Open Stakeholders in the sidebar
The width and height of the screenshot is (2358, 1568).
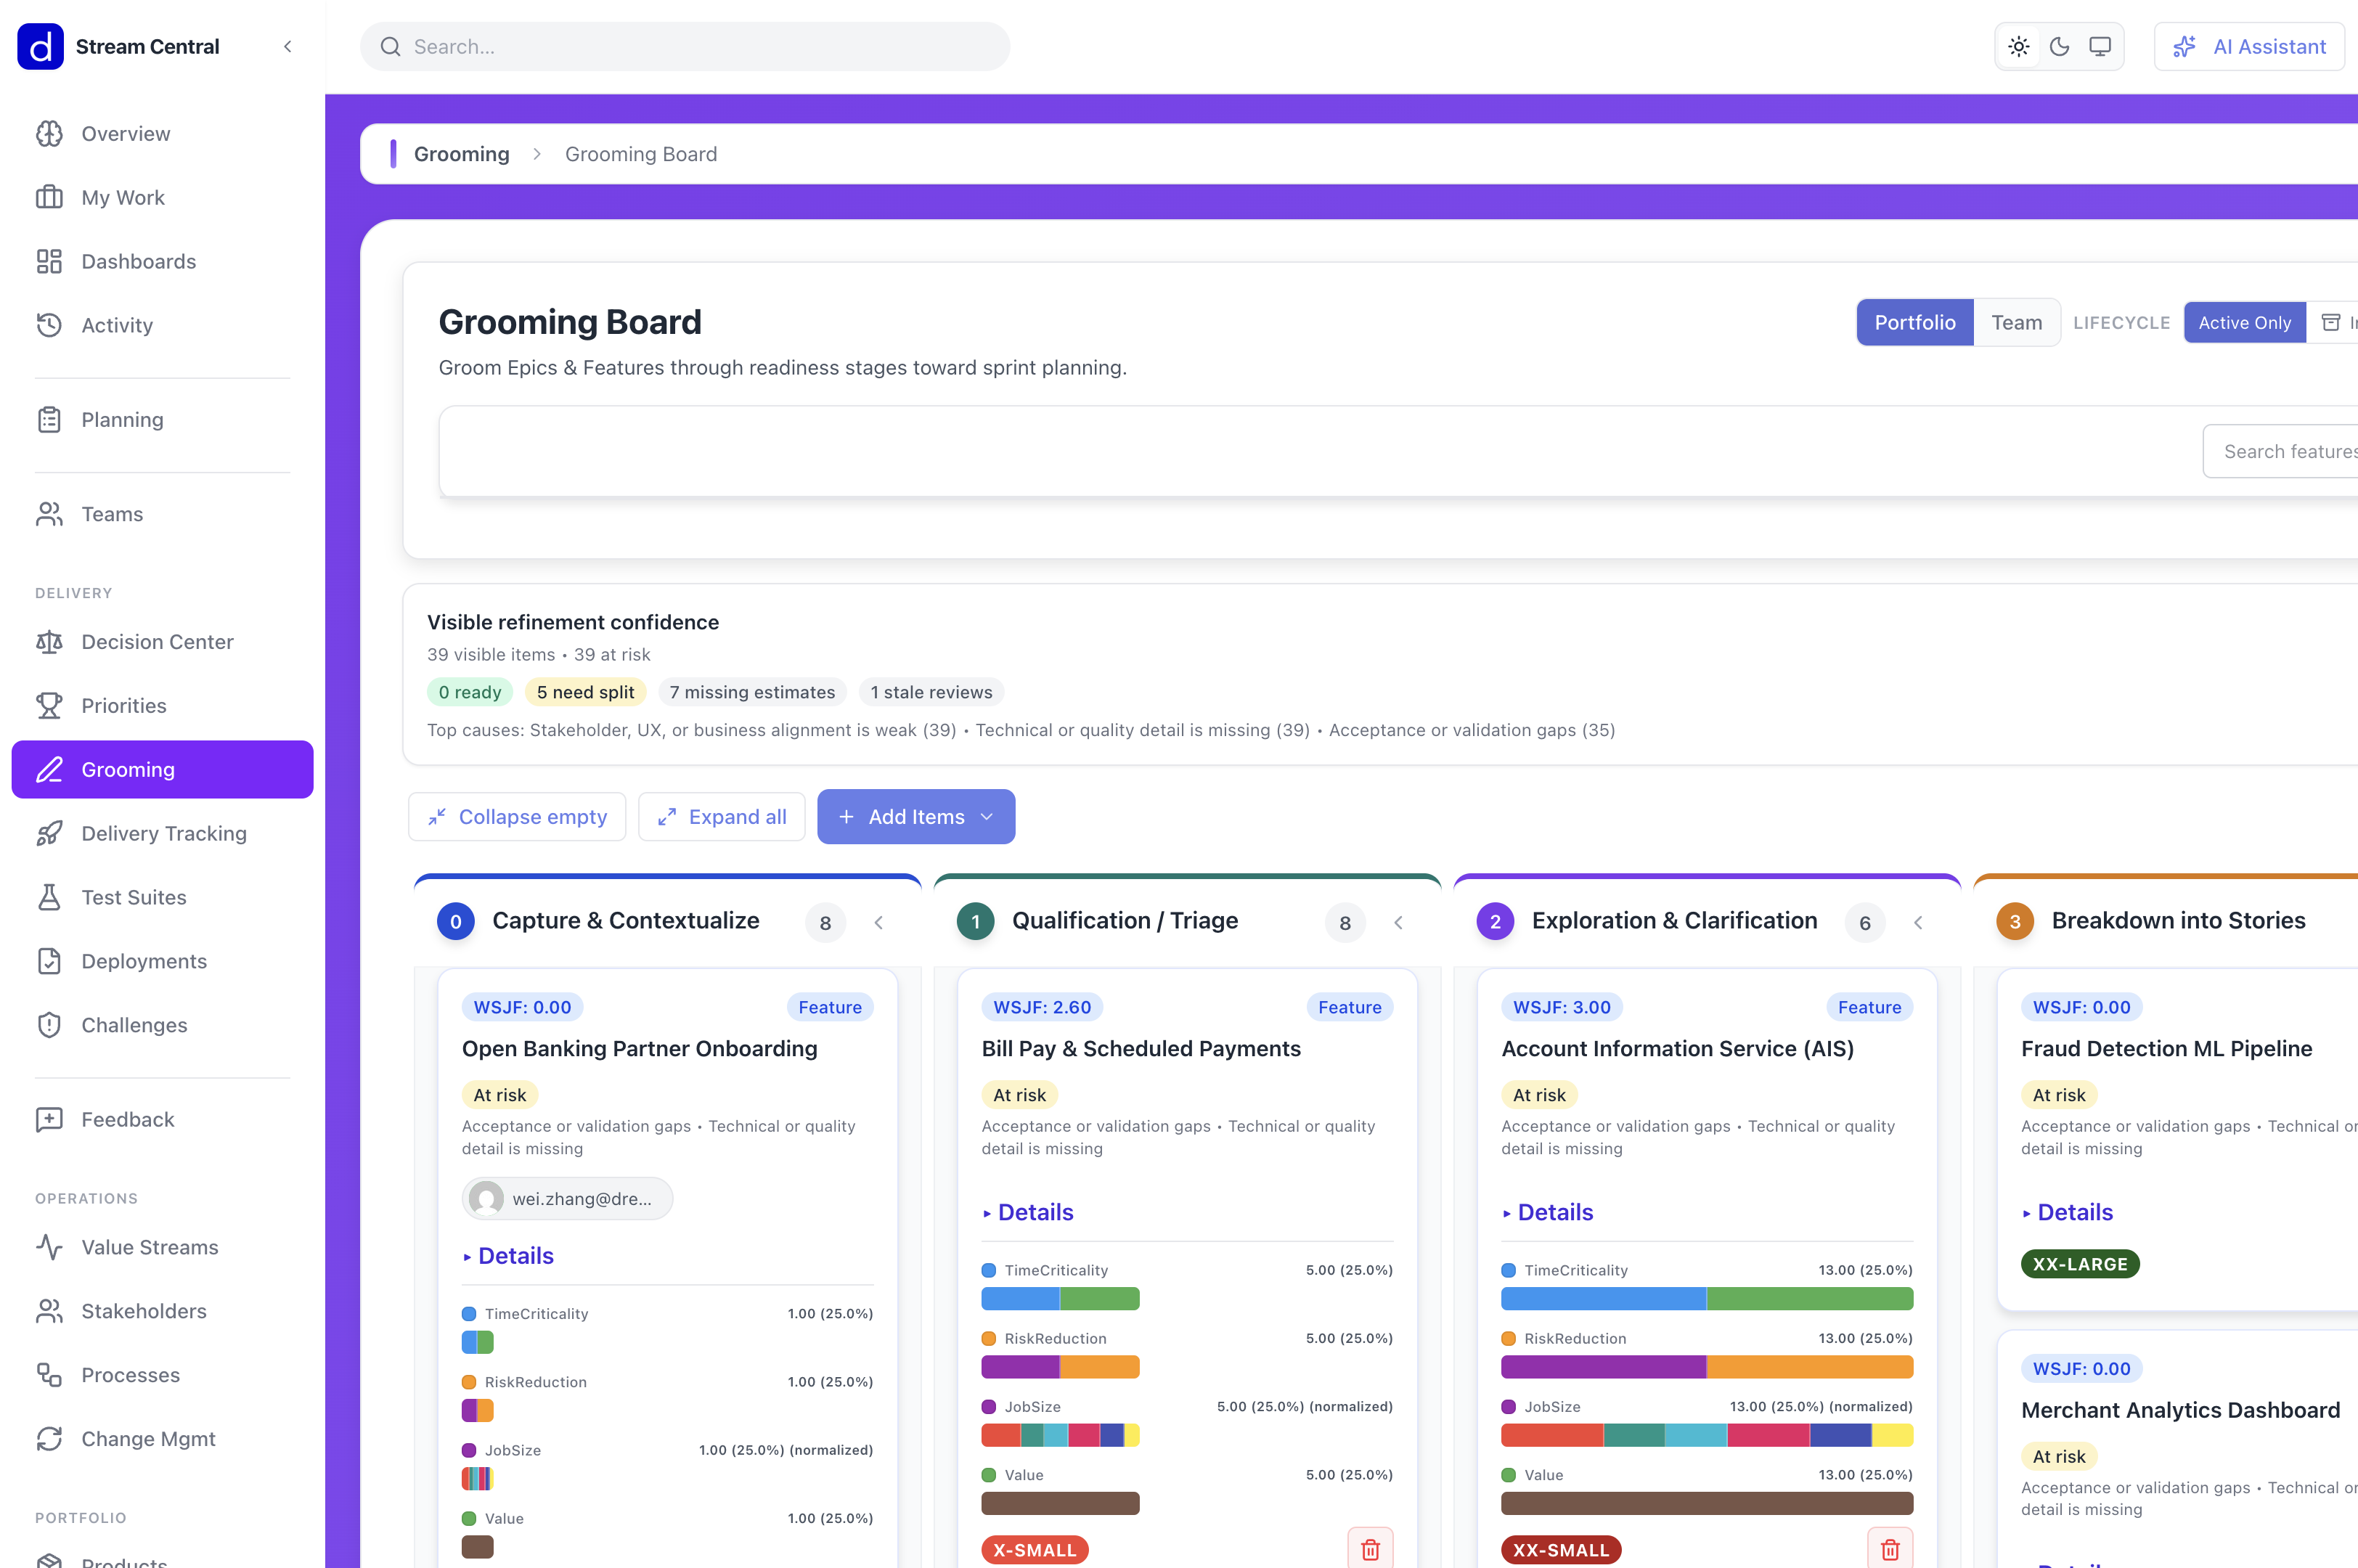pos(162,1311)
